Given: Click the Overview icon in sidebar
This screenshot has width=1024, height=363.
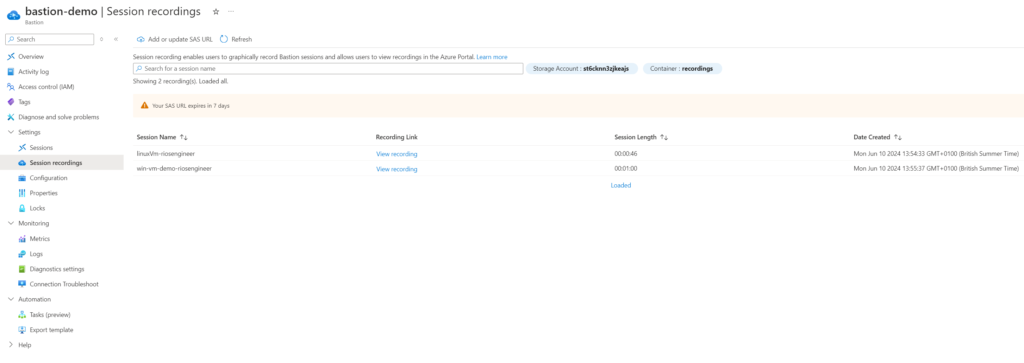Looking at the screenshot, I should click(x=11, y=57).
